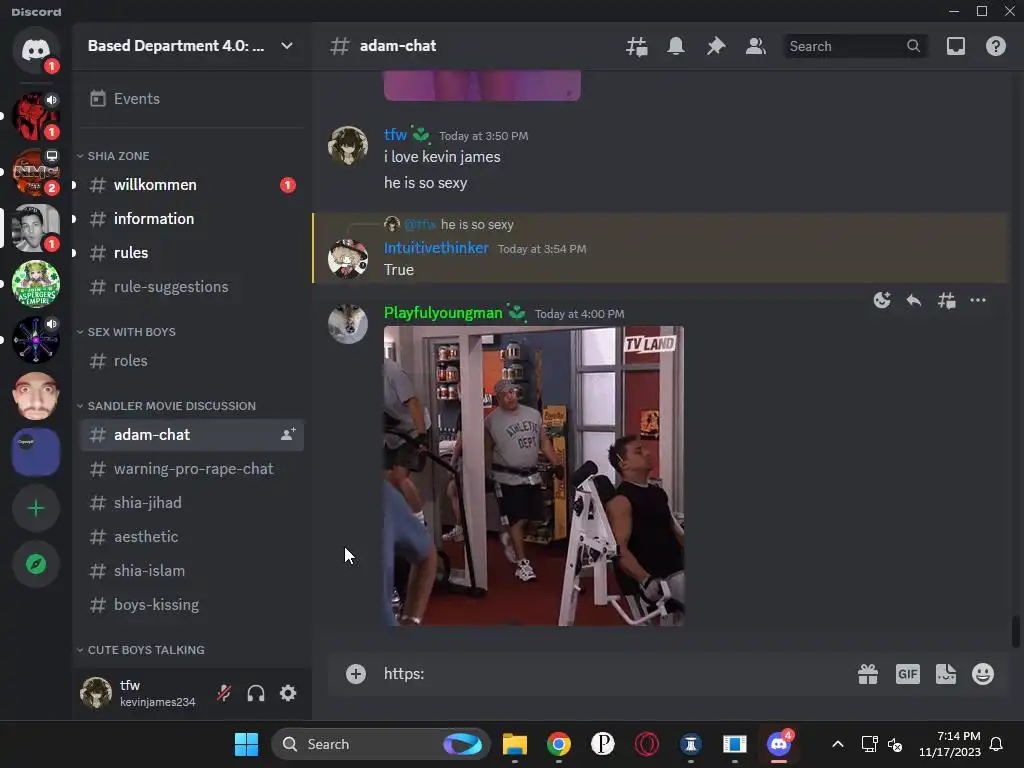Open Playfulyoungman avatar profile
This screenshot has width=1024, height=768.
[x=348, y=324]
